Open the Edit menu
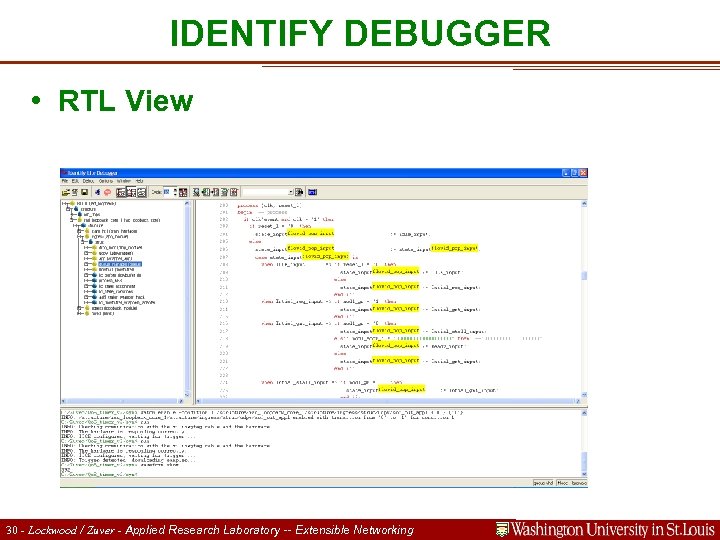This screenshot has width=720, height=540. (75, 181)
